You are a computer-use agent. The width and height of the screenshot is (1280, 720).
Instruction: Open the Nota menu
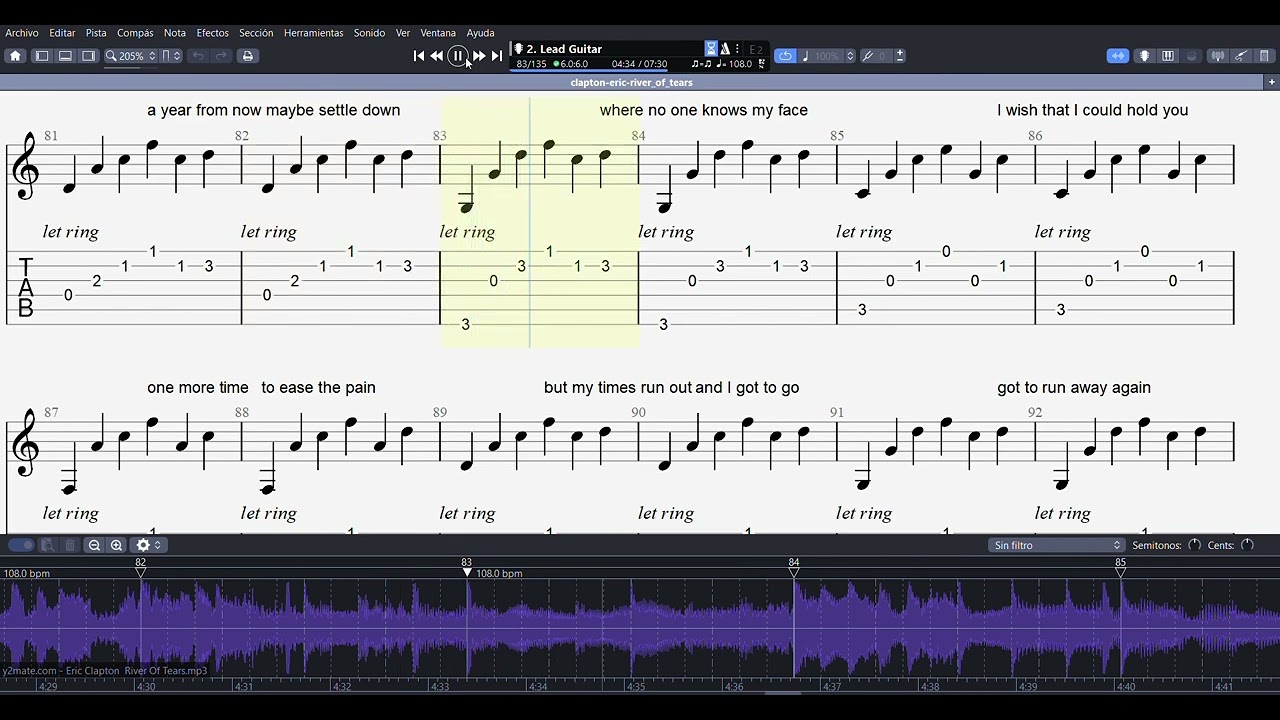coord(175,33)
